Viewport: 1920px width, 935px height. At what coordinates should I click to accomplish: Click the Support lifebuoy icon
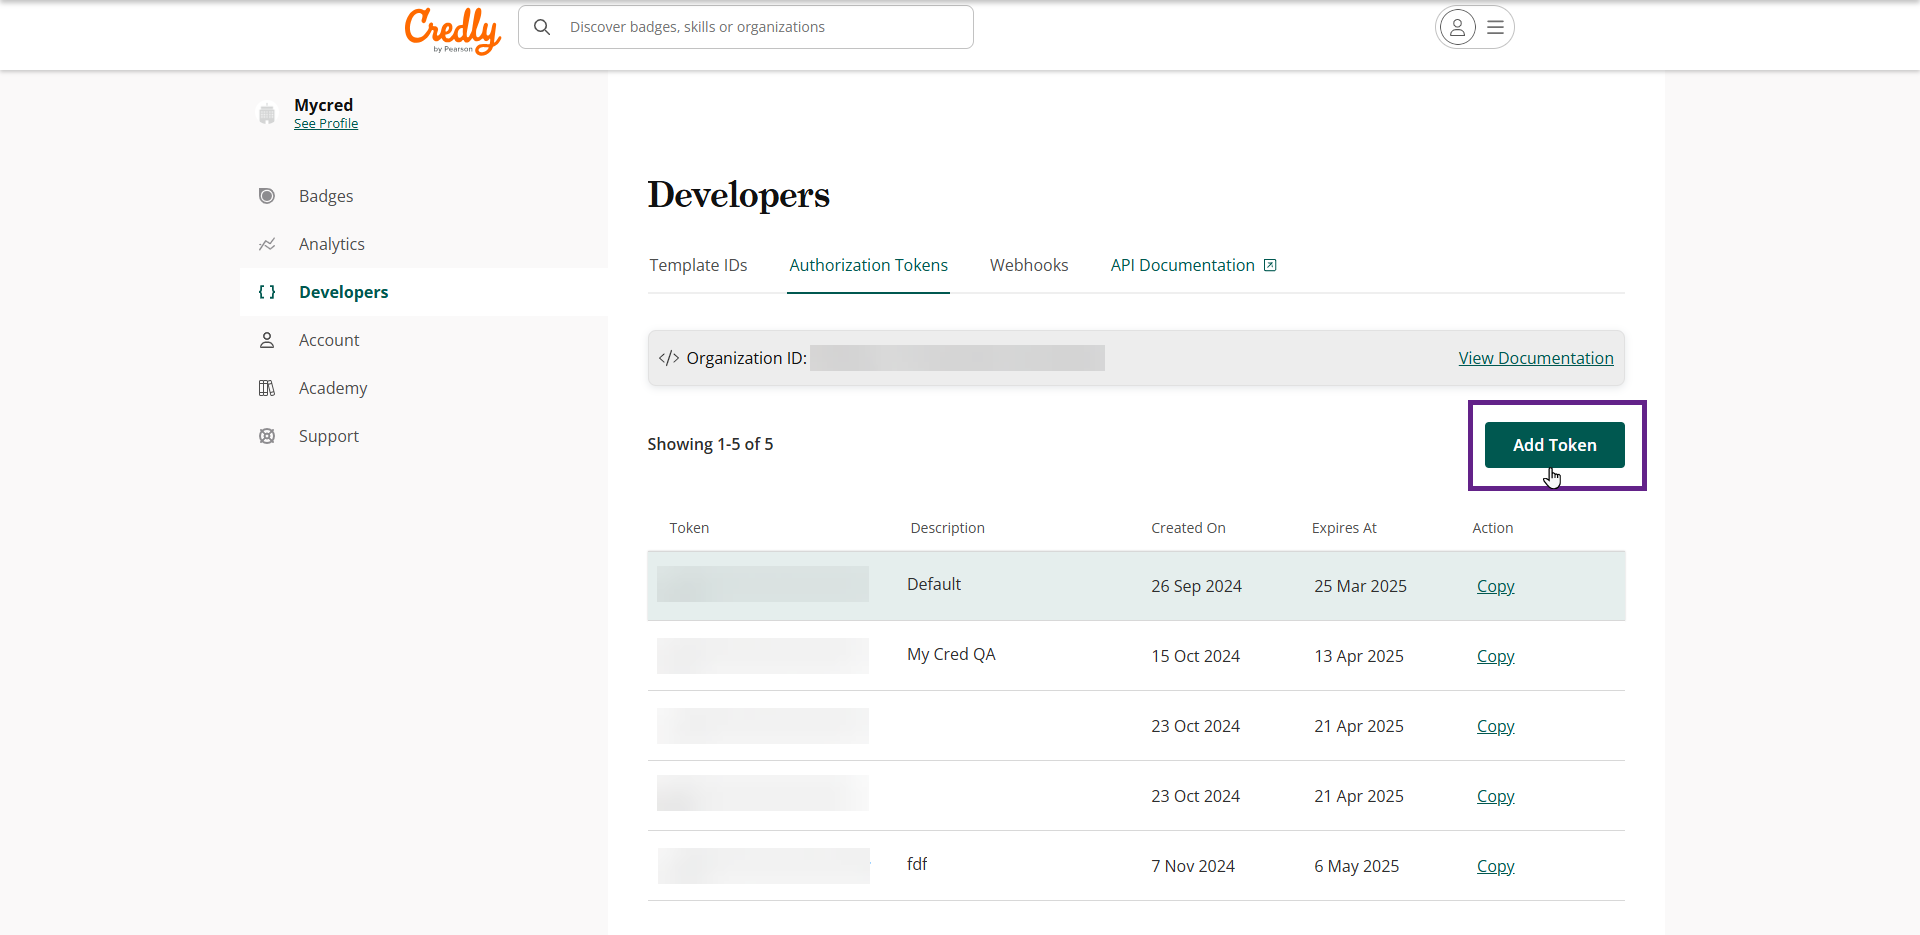pyautogui.click(x=267, y=436)
